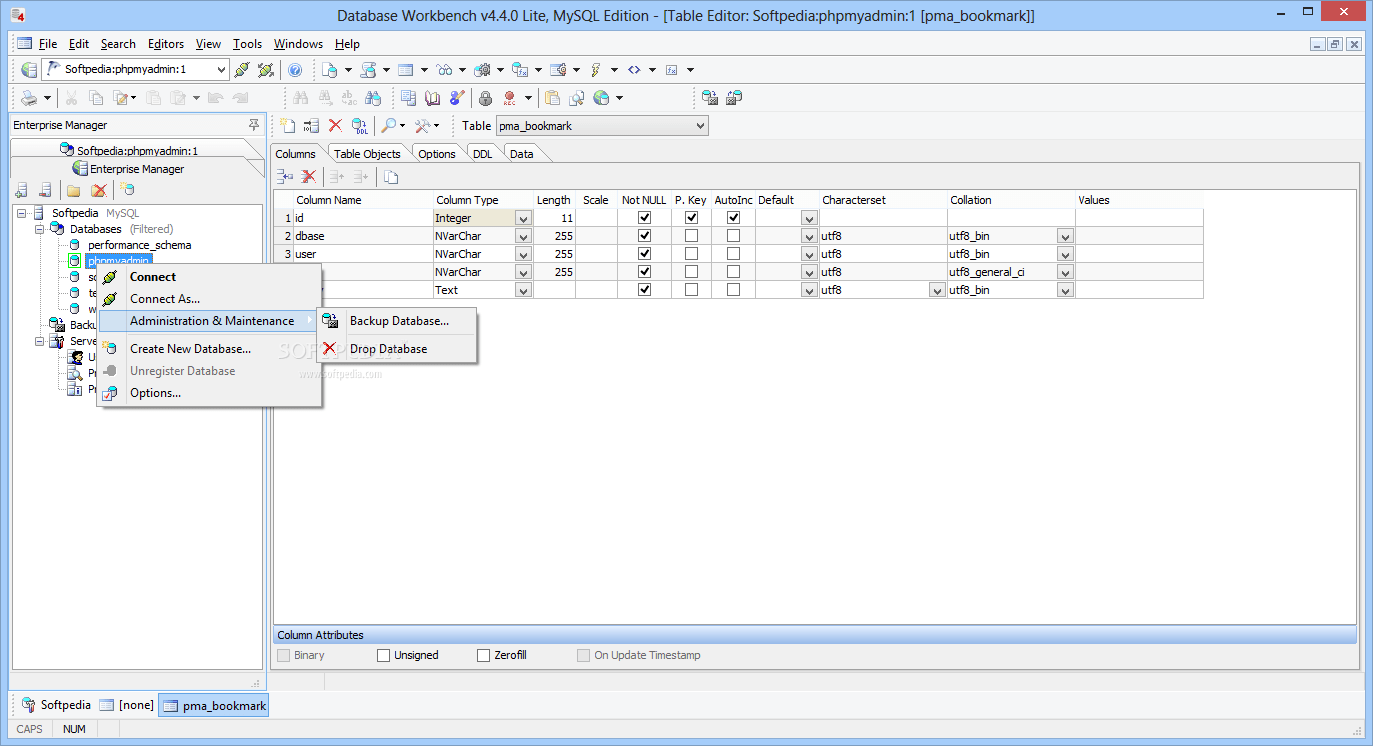1373x746 pixels.
Task: Toggle P. Key checkbox for user column
Action: [x=691, y=254]
